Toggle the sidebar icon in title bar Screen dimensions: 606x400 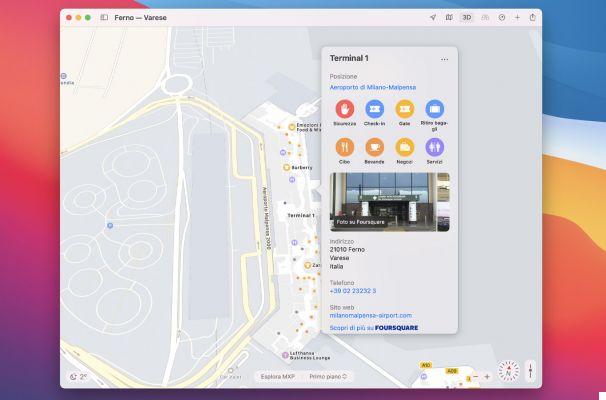104,17
